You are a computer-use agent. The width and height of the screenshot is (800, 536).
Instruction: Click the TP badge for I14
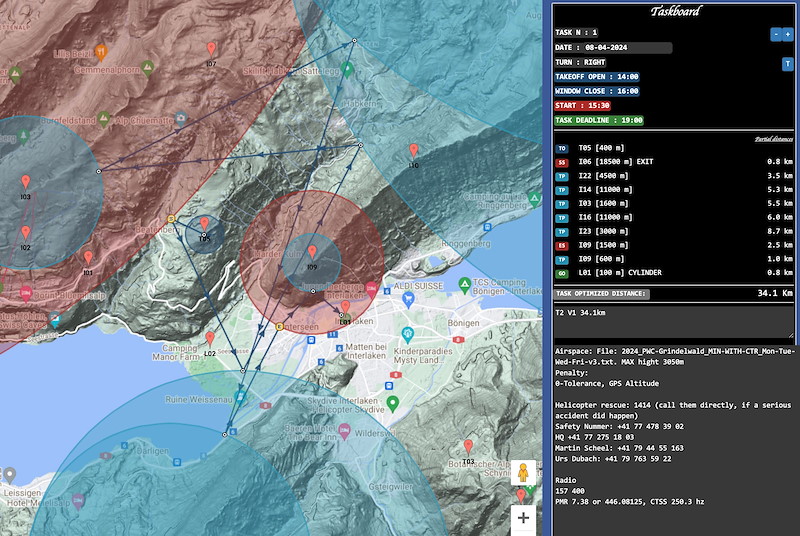562,190
